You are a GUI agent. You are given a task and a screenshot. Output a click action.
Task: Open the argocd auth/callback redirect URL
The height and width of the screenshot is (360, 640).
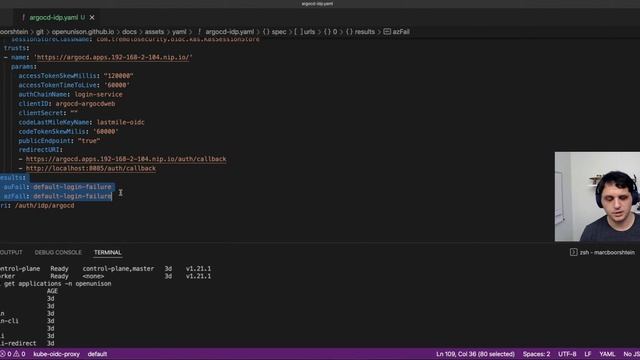[x=126, y=159]
